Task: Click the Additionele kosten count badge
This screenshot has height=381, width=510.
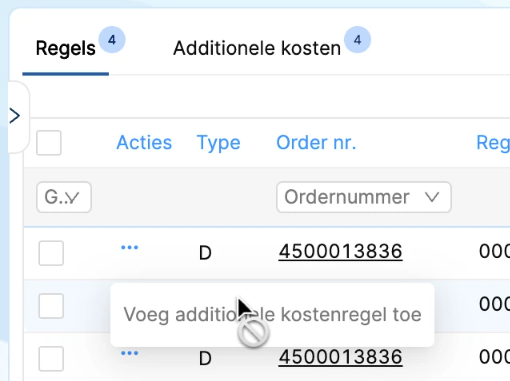Action: [357, 40]
